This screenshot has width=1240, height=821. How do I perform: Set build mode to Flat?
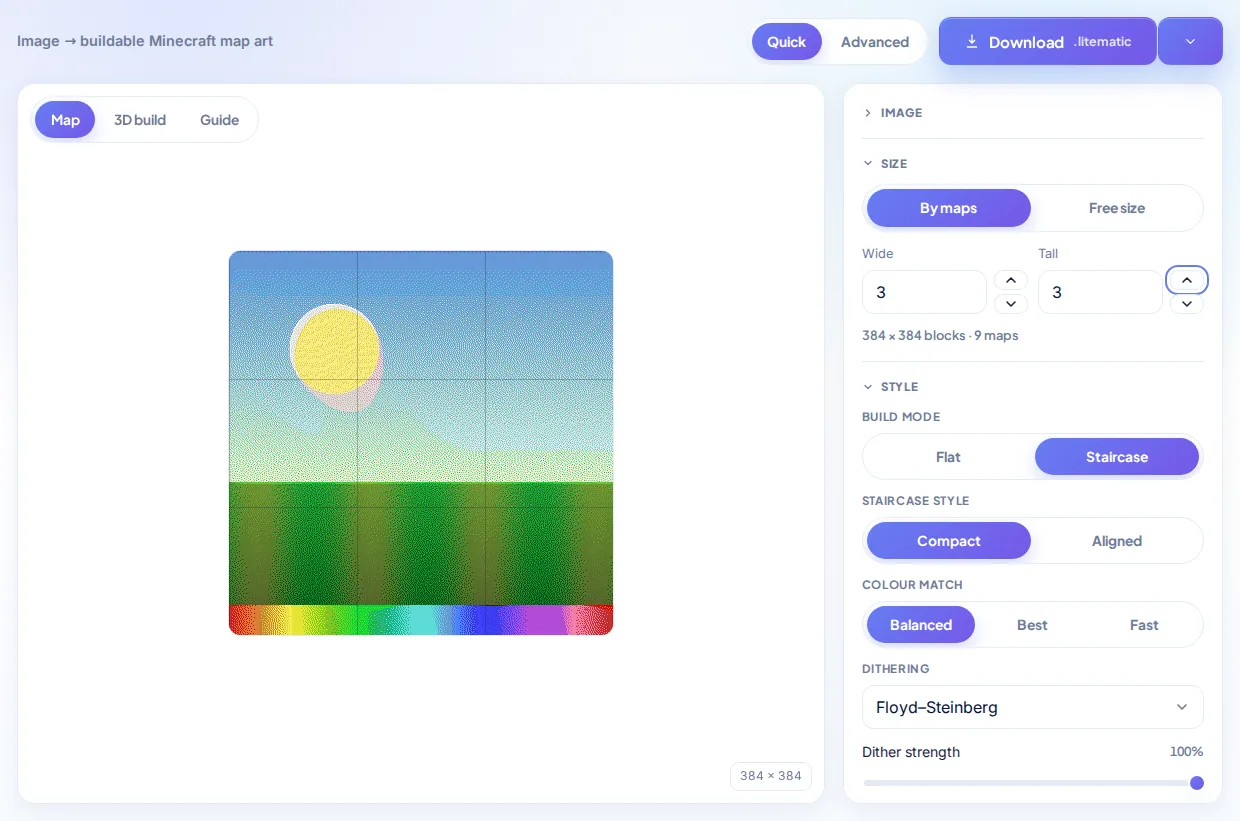click(x=948, y=457)
